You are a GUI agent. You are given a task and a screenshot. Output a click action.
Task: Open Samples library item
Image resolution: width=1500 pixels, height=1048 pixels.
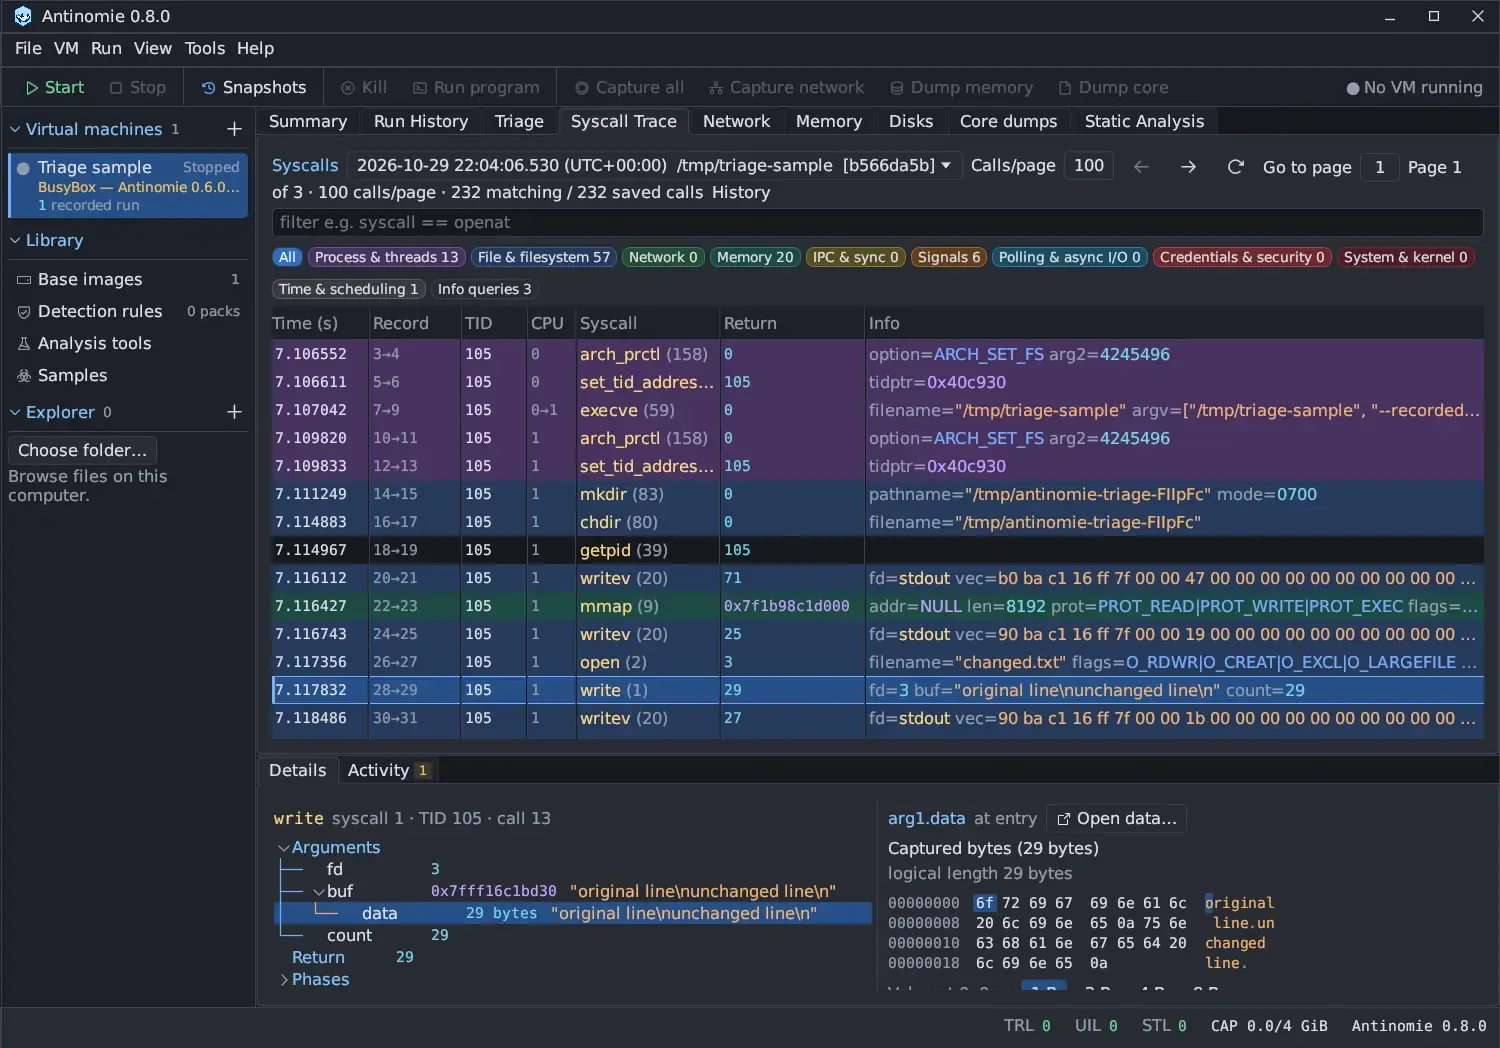[x=128, y=375]
